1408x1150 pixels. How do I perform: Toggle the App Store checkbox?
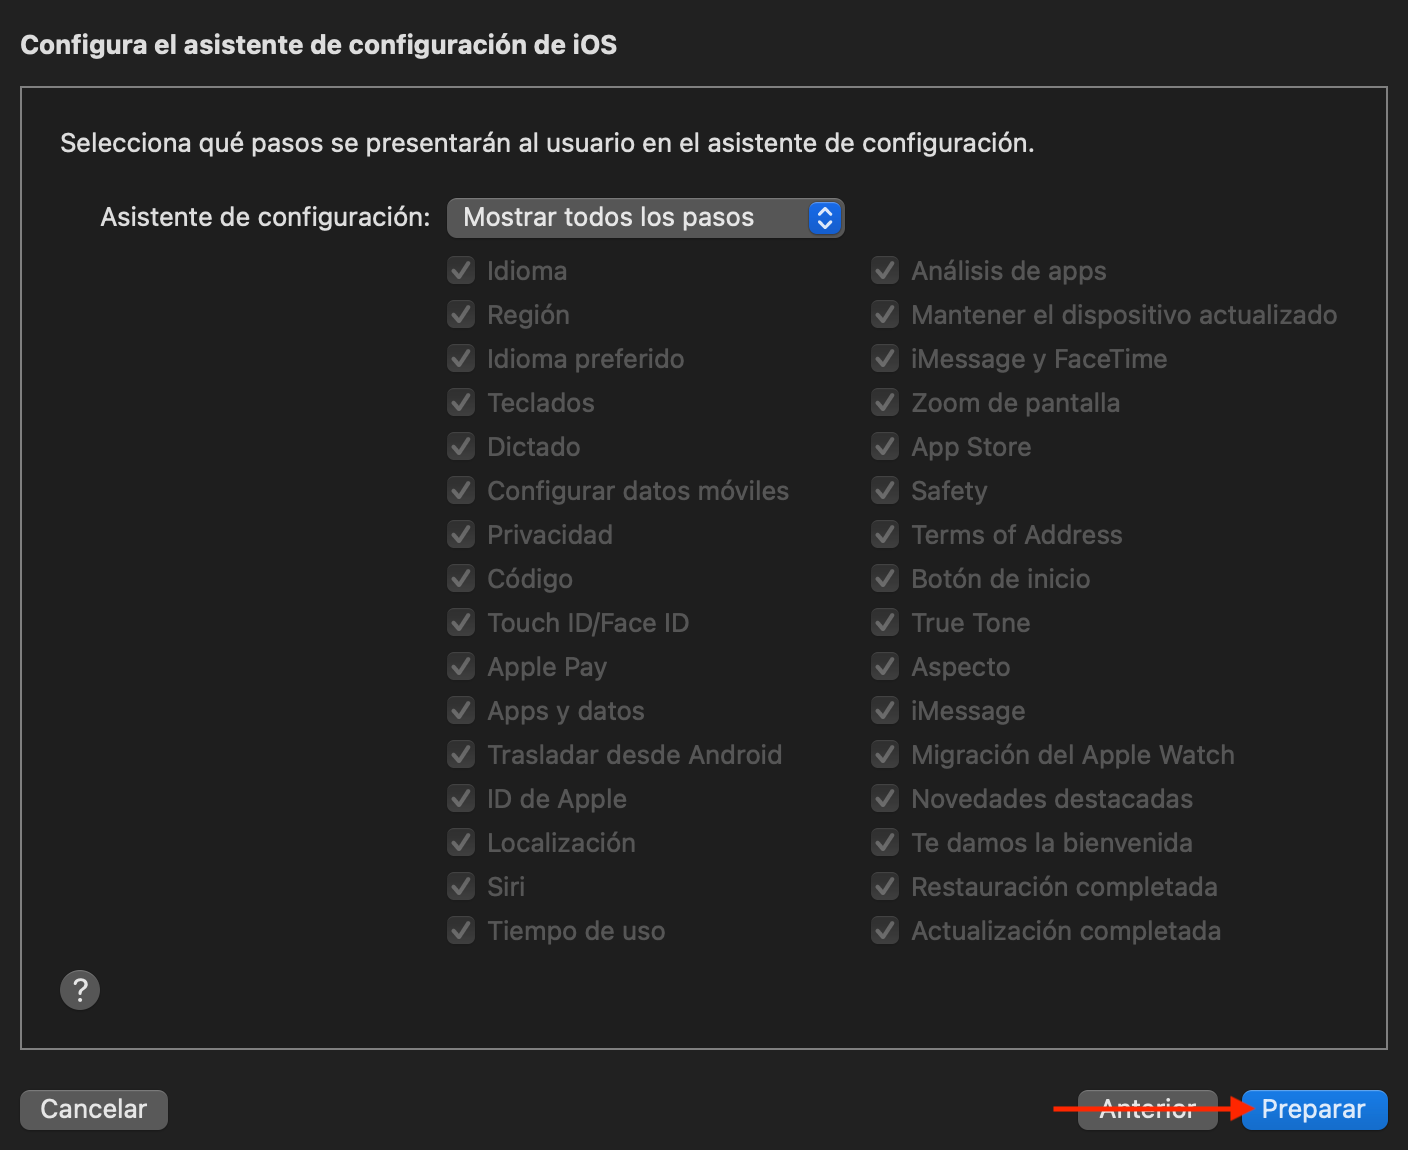click(x=885, y=447)
